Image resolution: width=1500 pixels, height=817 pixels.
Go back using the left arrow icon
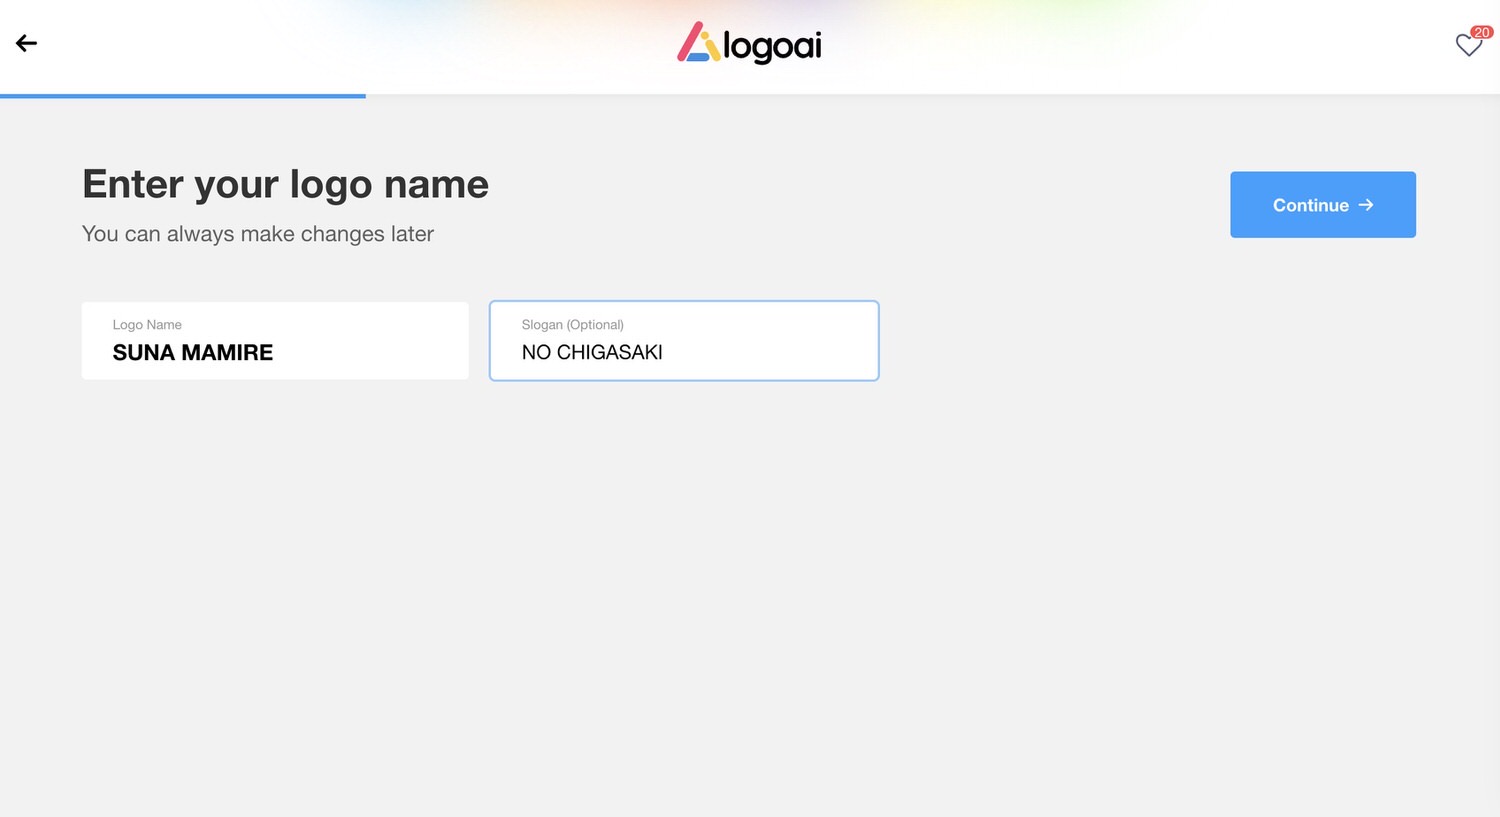[x=26, y=43]
